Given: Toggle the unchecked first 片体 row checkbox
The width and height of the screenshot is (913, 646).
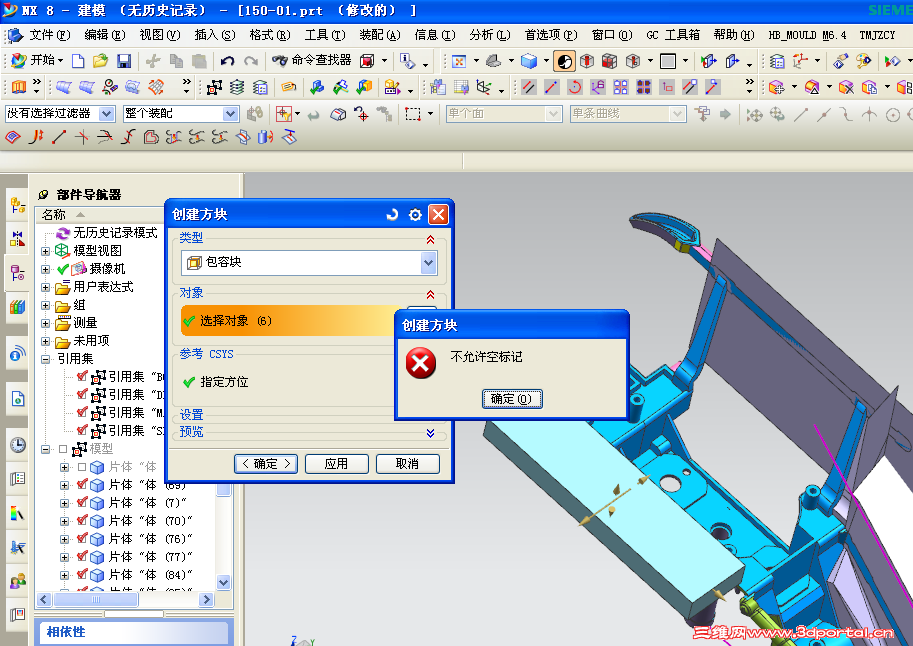Looking at the screenshot, I should coord(82,467).
